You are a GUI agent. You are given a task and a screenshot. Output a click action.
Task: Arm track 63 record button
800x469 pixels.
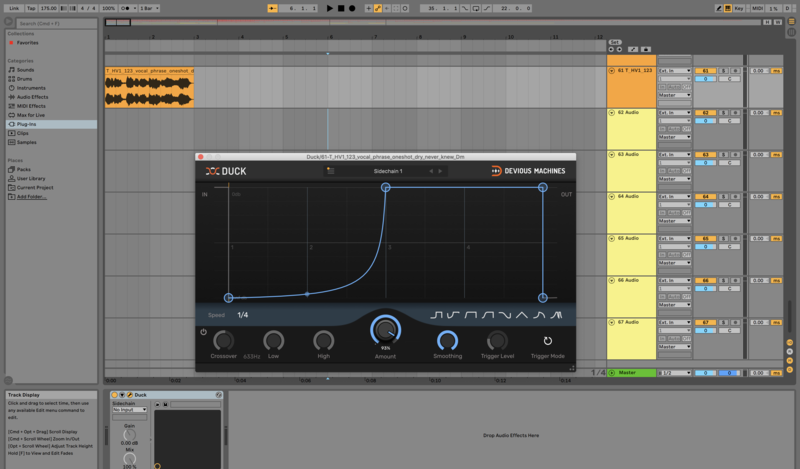click(x=735, y=154)
